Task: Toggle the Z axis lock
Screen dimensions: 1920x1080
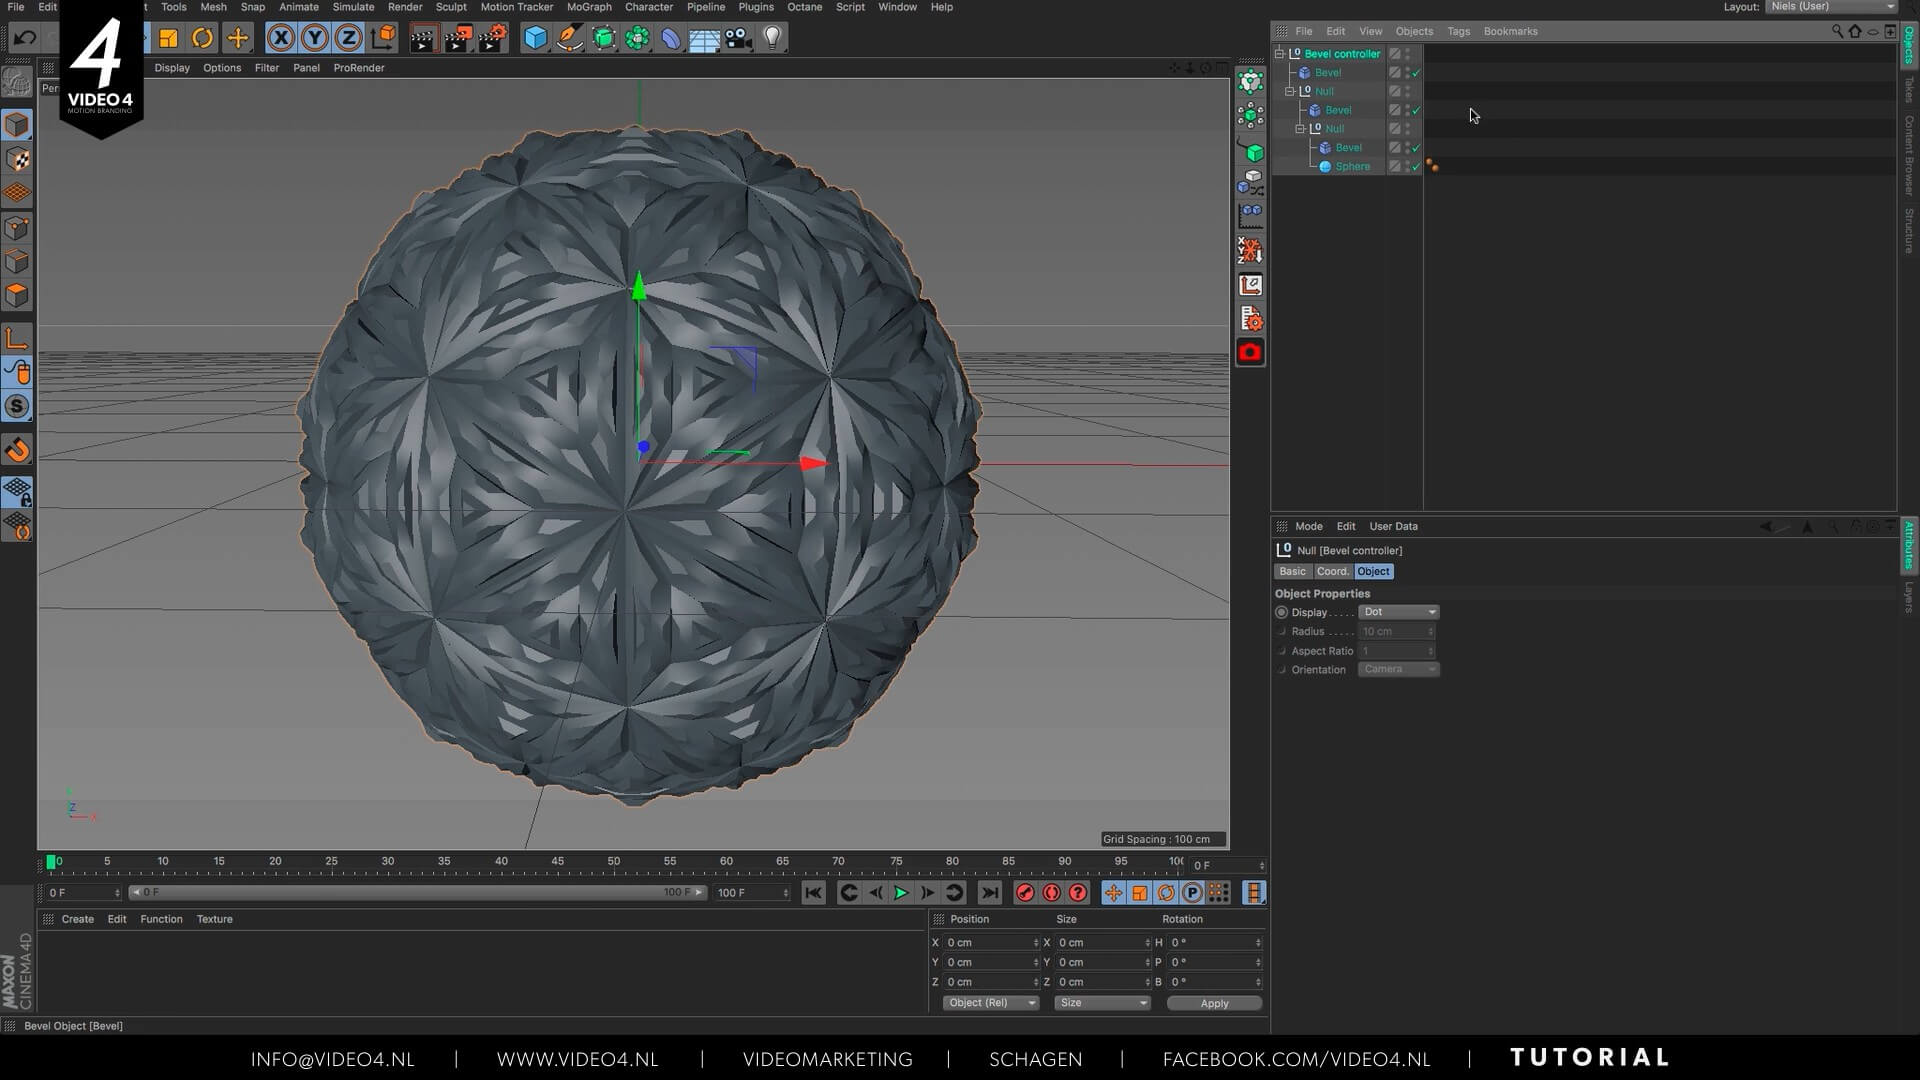Action: click(x=348, y=38)
